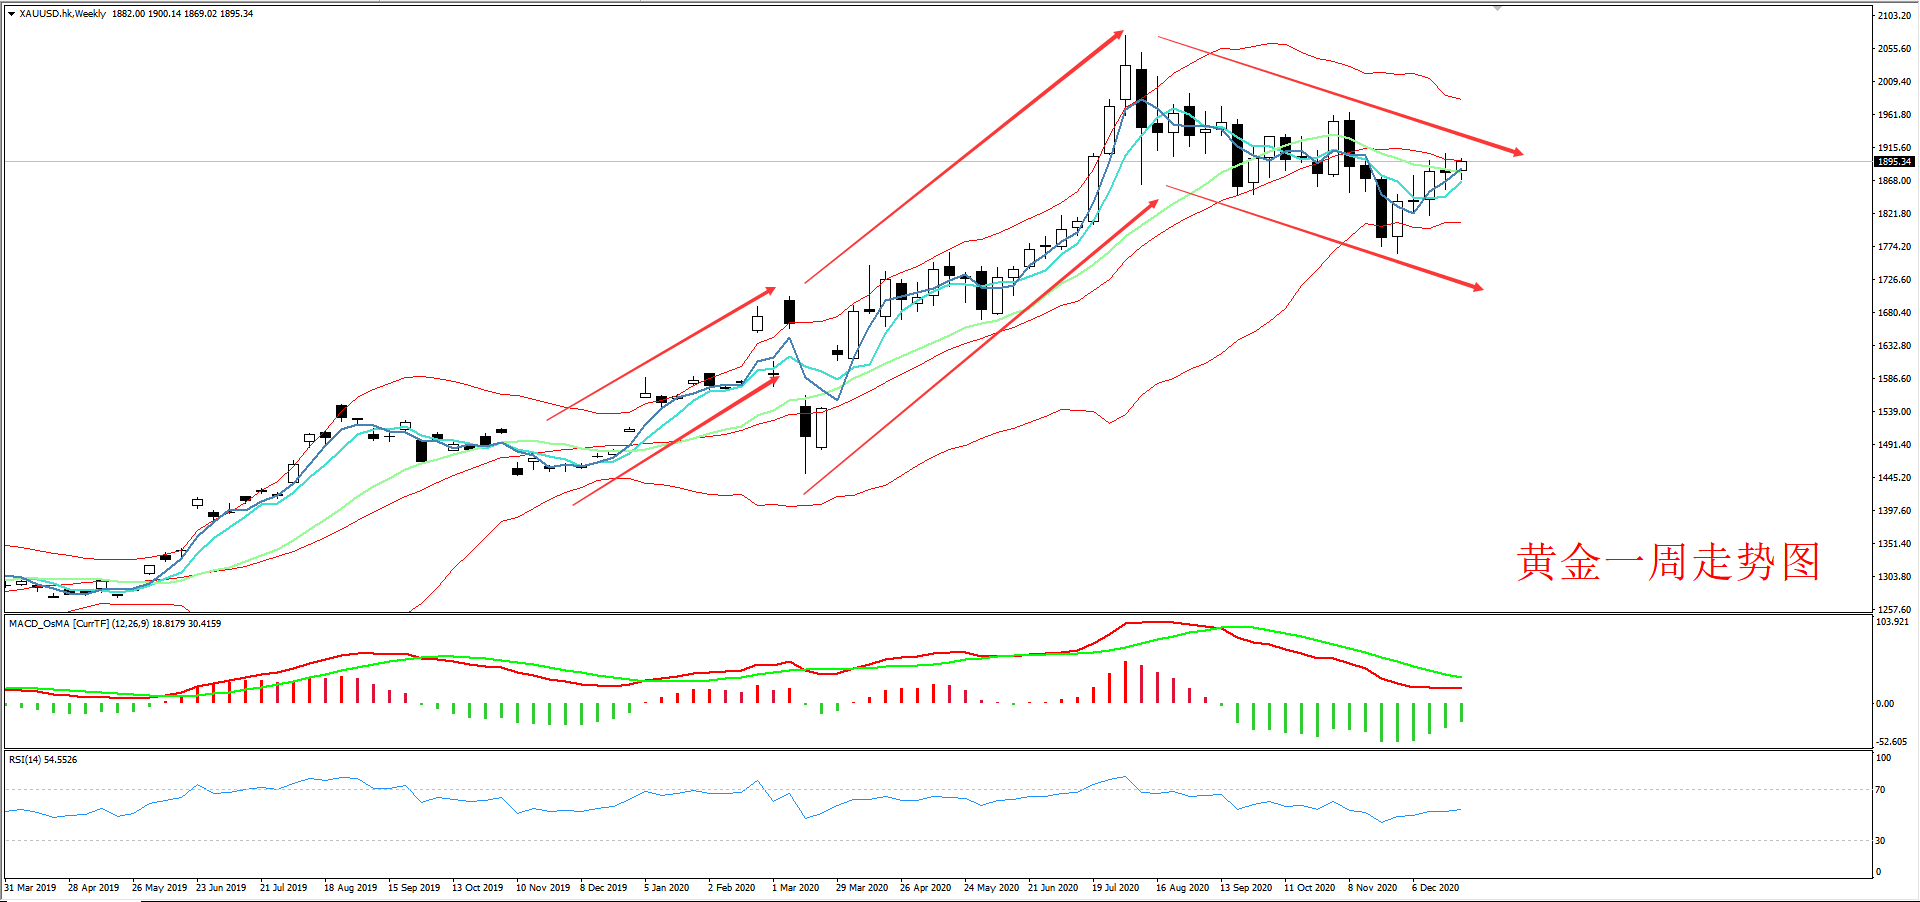Click the 2 Feb 2020 date label
The height and width of the screenshot is (902, 1920).
(731, 887)
